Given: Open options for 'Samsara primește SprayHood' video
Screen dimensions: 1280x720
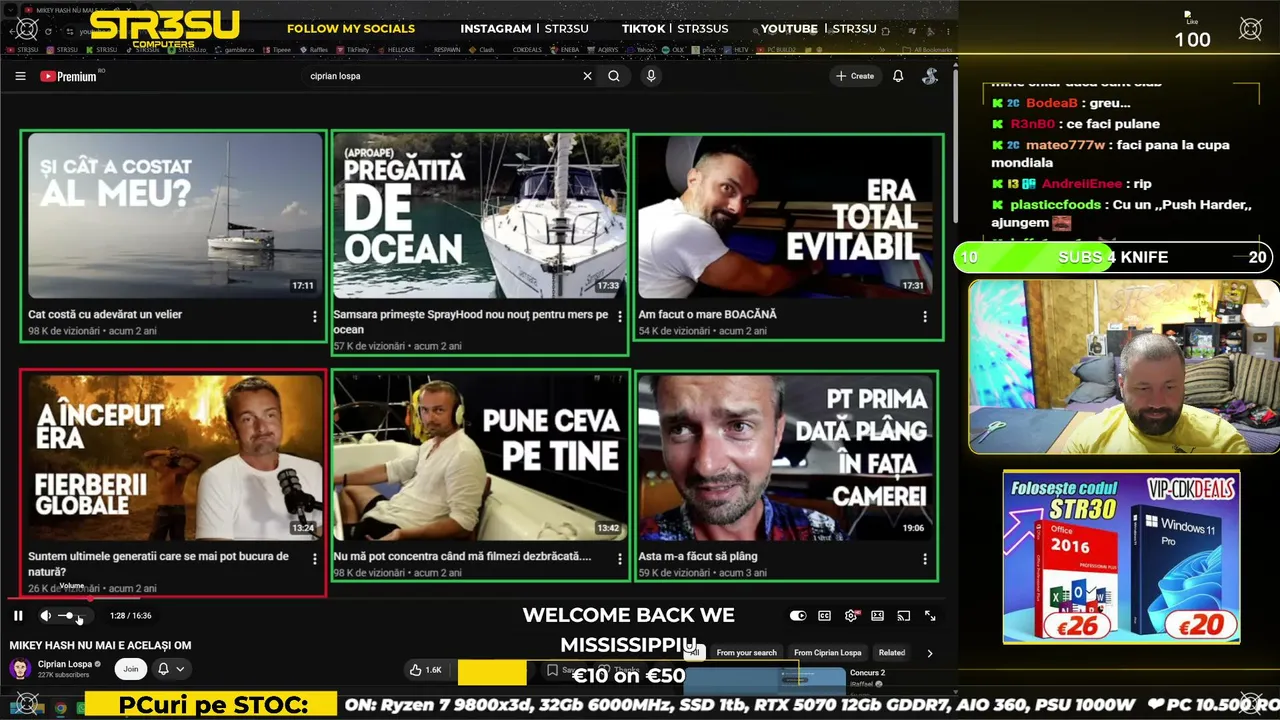Looking at the screenshot, I should pyautogui.click(x=620, y=317).
